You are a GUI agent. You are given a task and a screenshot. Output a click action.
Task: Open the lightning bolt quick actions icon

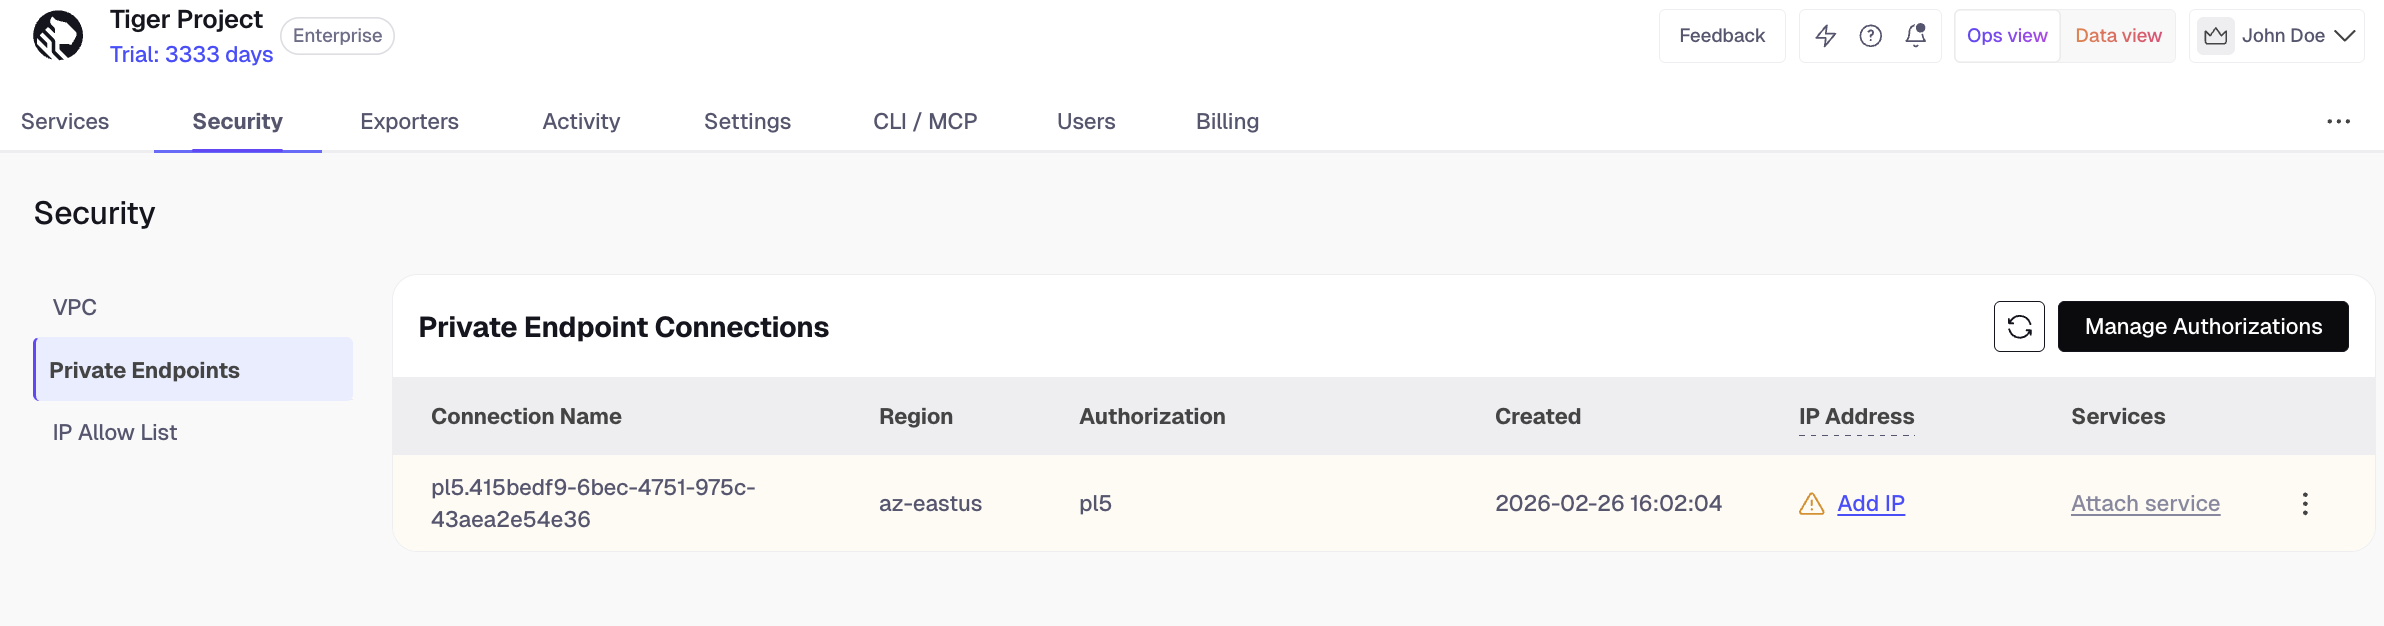[1826, 36]
